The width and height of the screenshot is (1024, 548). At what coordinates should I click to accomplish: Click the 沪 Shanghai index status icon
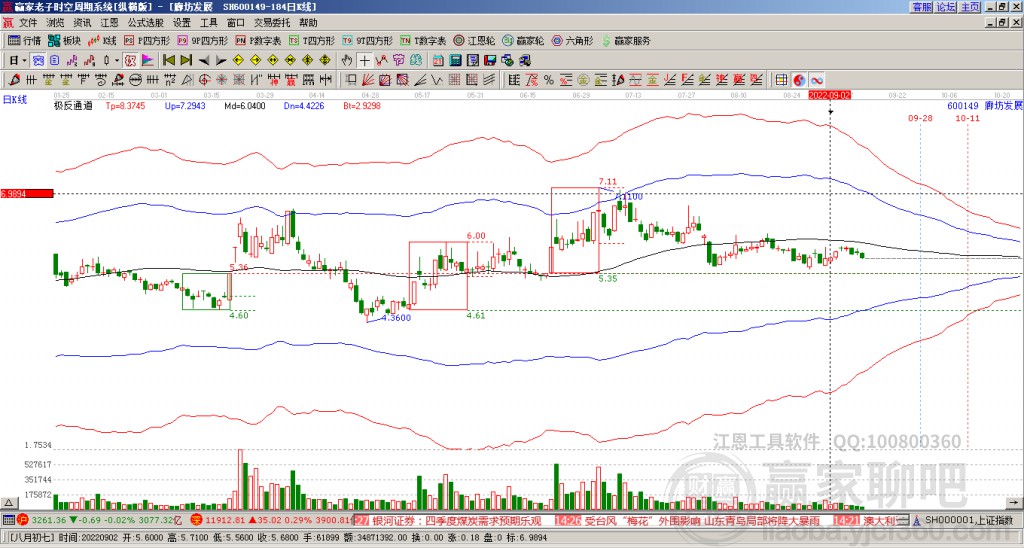click(x=23, y=521)
